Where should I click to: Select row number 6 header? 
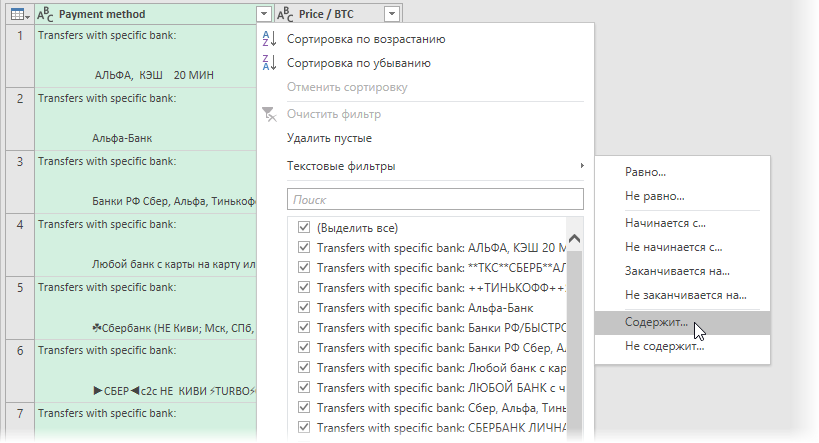(20, 371)
